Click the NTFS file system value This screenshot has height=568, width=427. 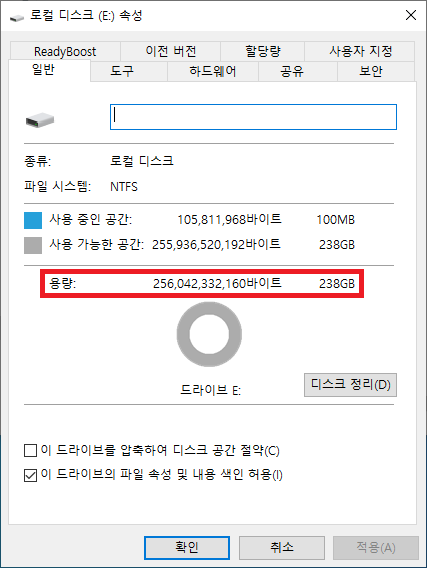coord(124,187)
